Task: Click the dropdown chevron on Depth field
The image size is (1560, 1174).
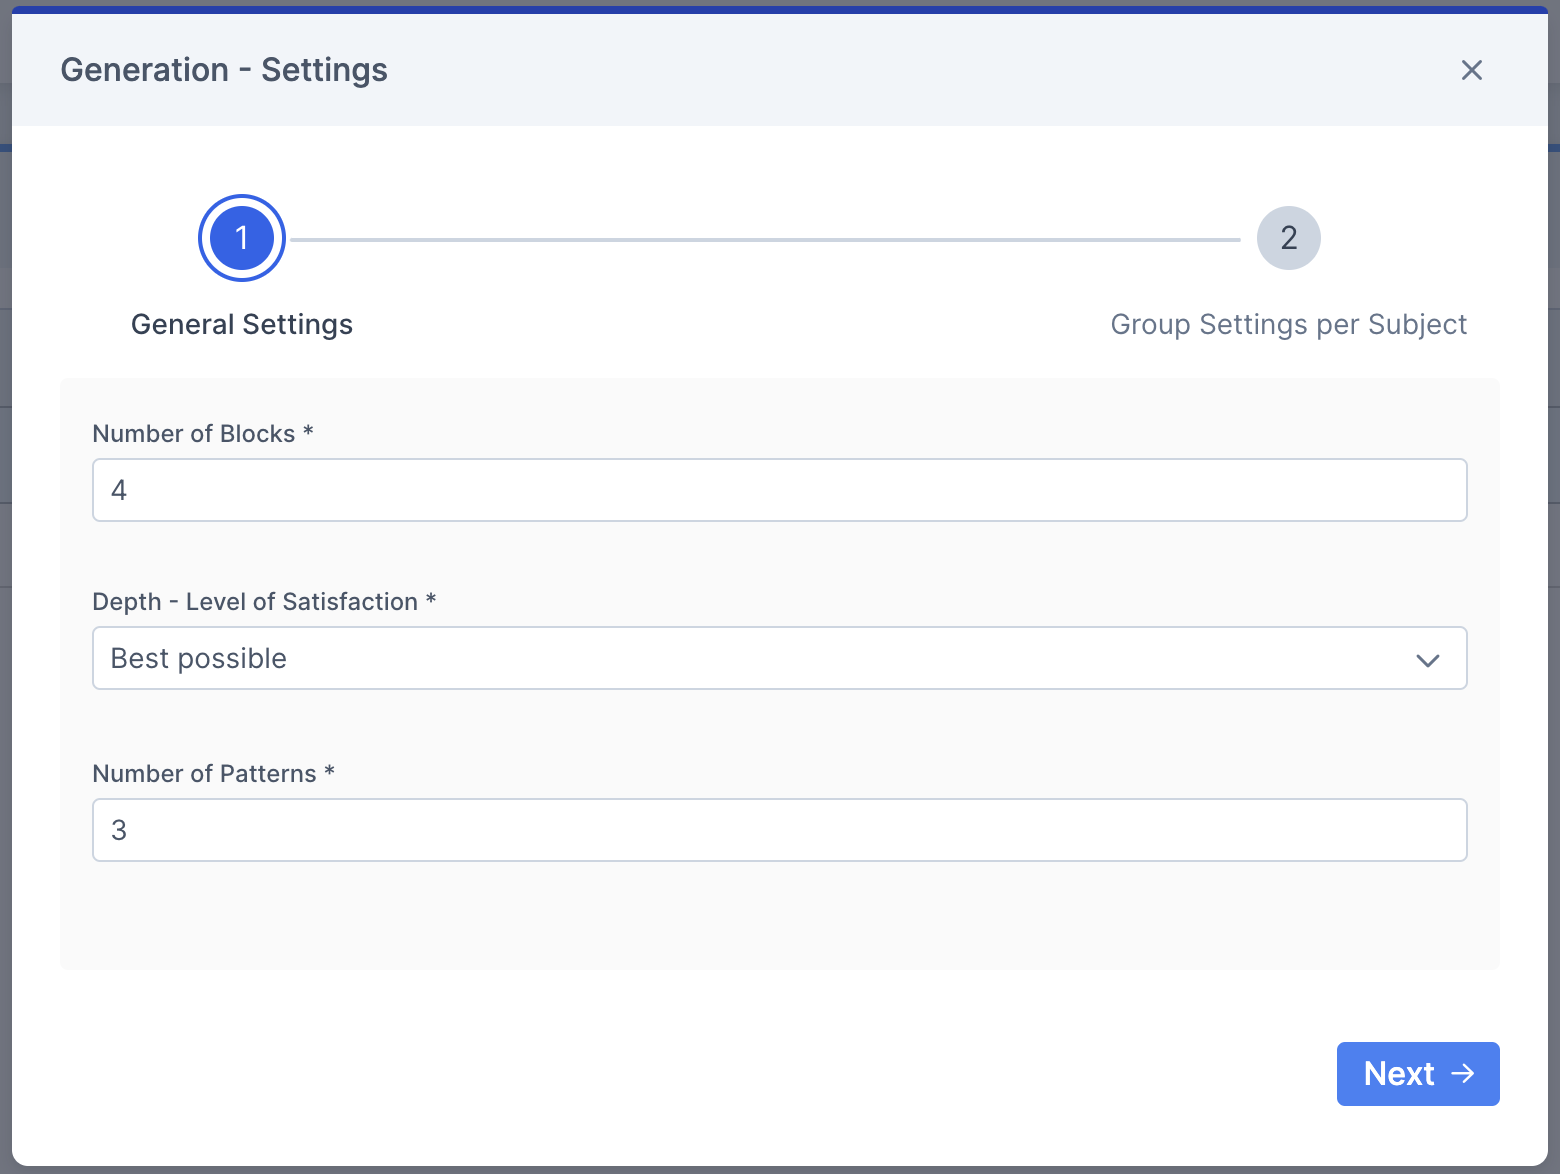Action: coord(1428,660)
